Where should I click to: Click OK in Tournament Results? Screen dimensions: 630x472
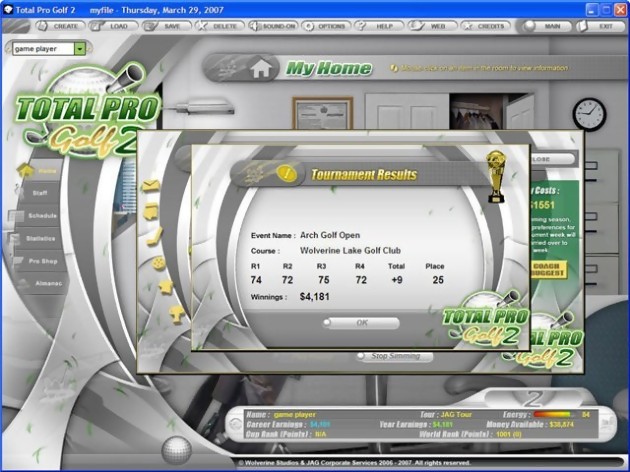point(361,323)
